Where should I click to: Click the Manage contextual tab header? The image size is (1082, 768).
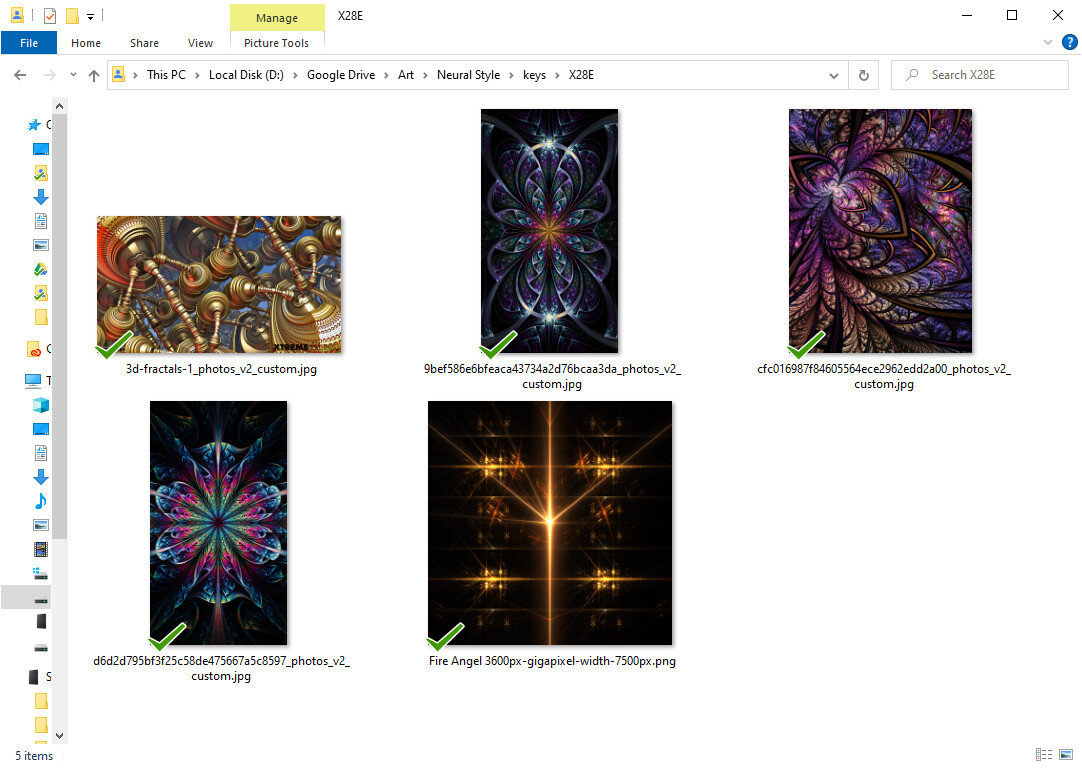click(277, 18)
